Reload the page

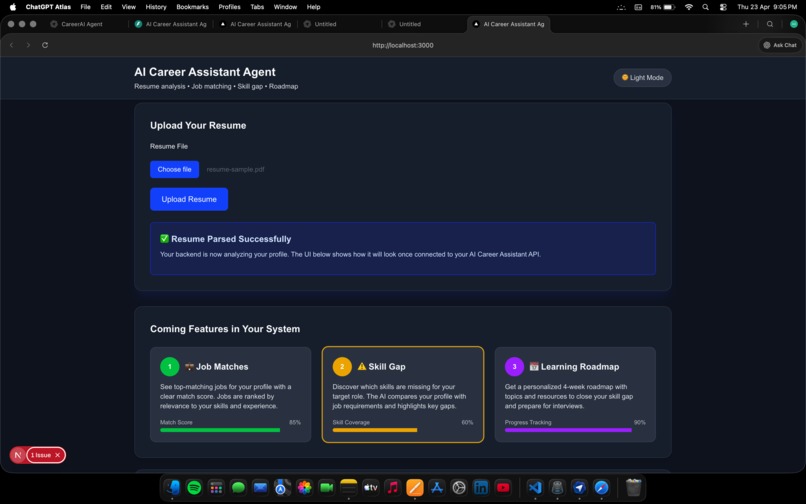45,45
